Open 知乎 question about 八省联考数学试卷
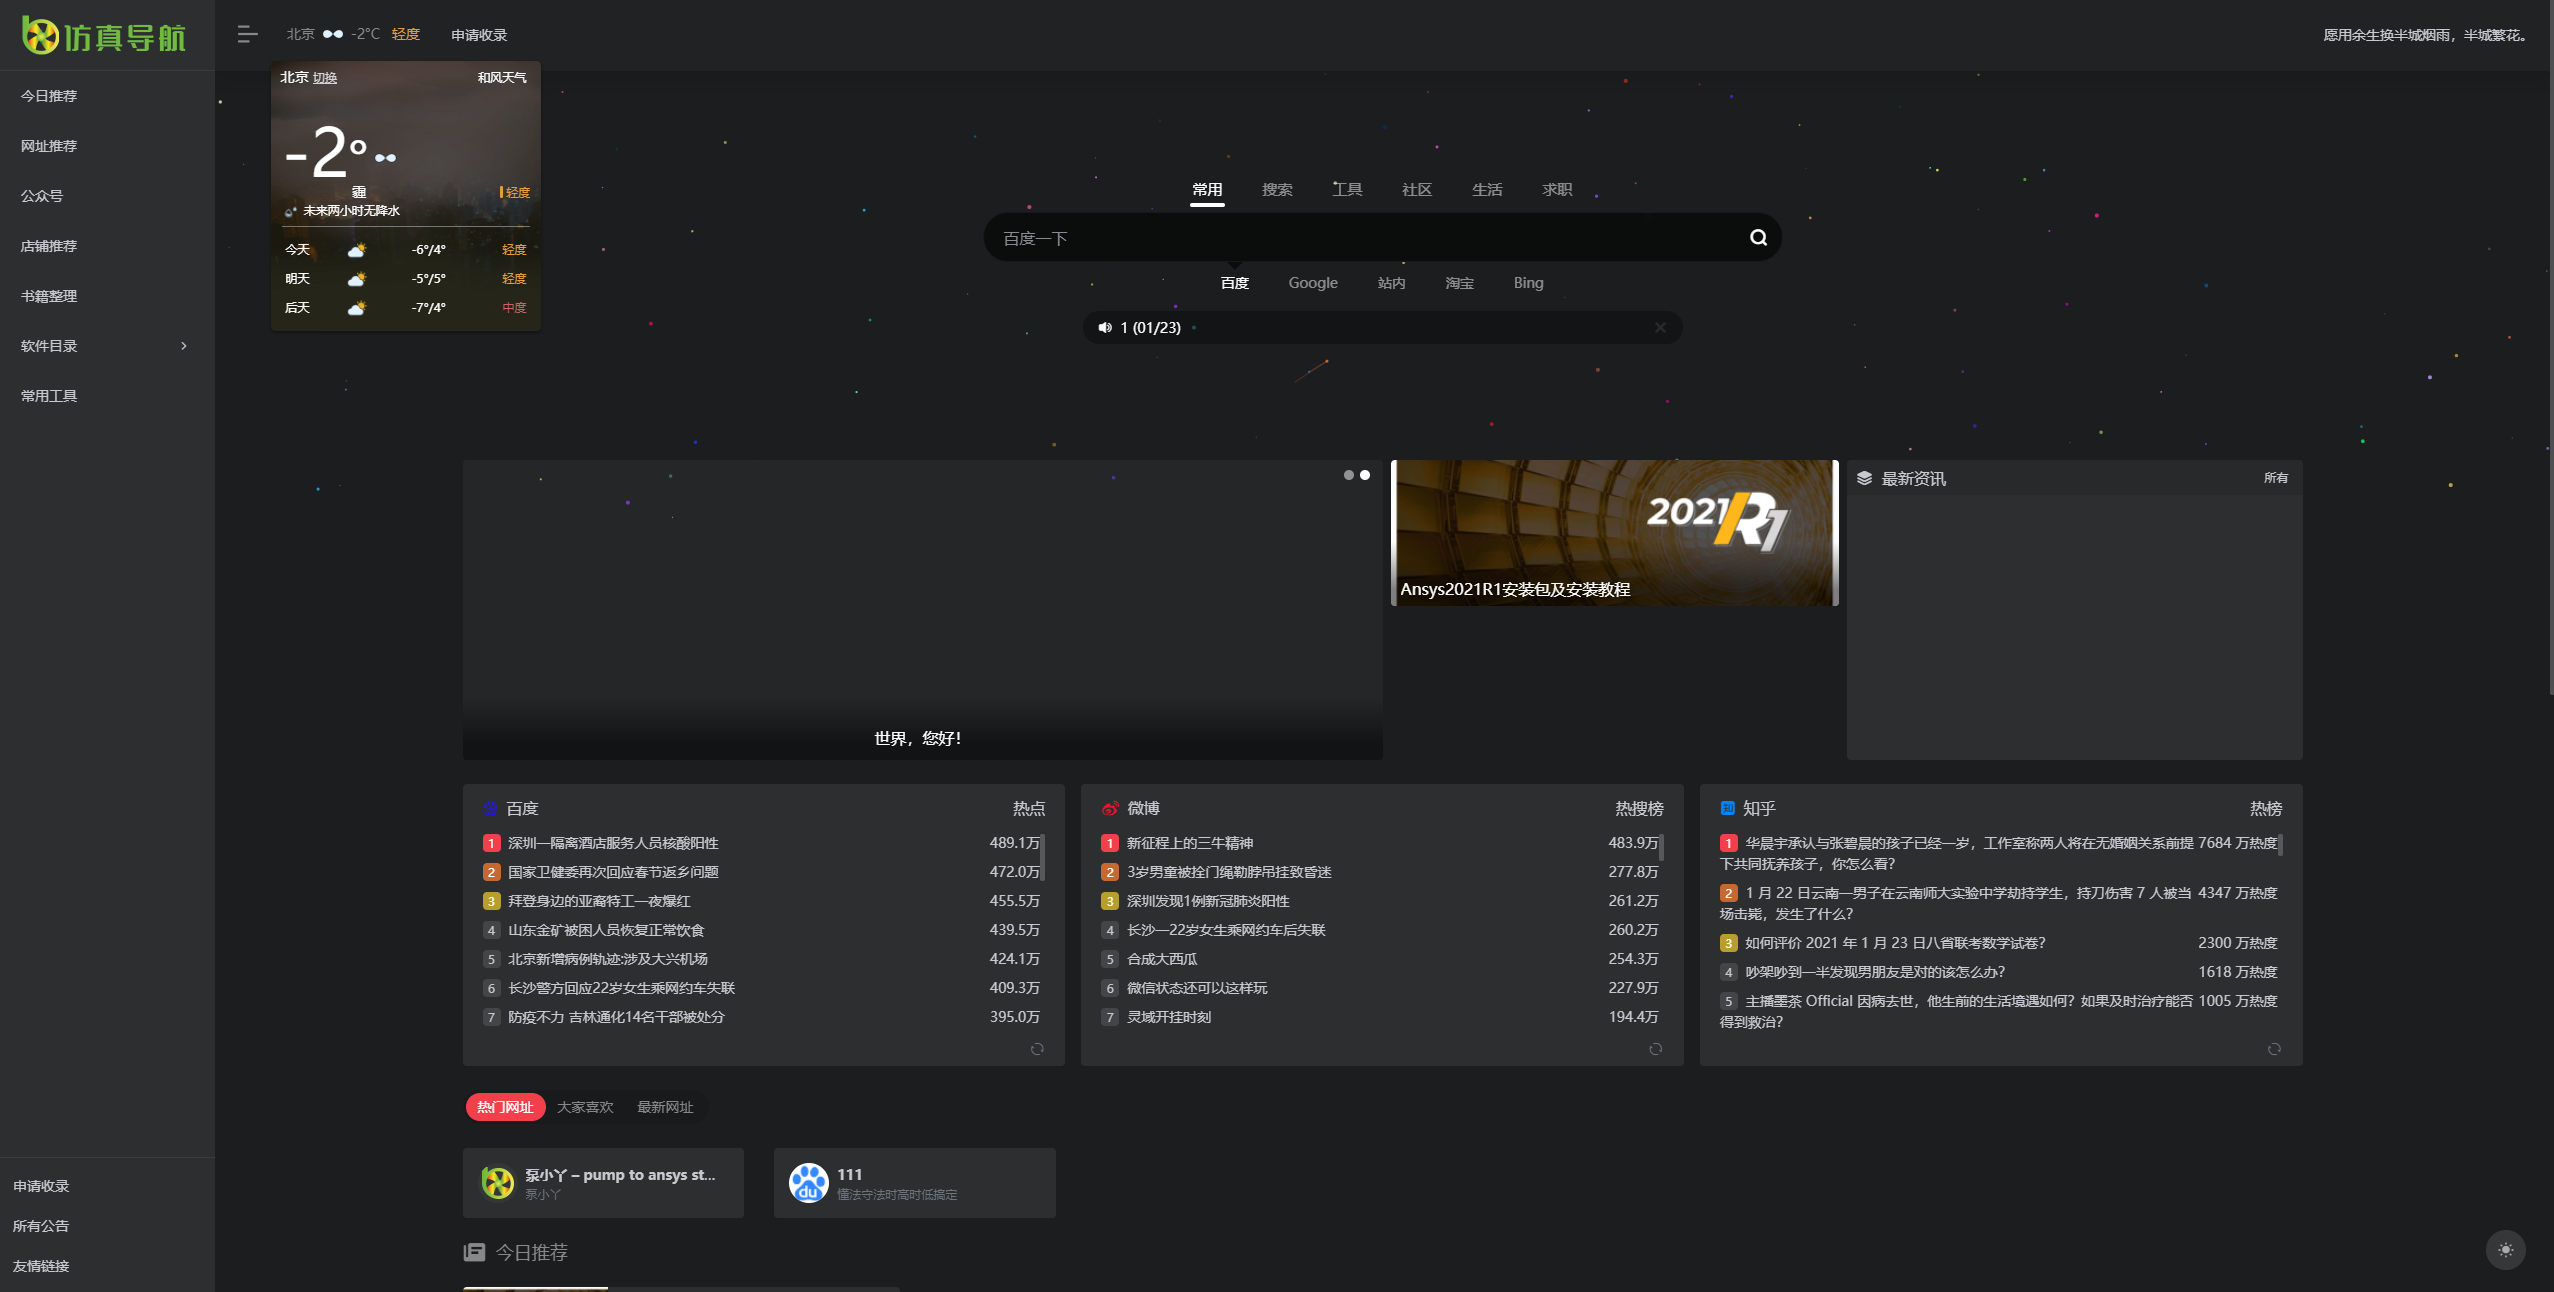The image size is (2554, 1292). (1895, 943)
